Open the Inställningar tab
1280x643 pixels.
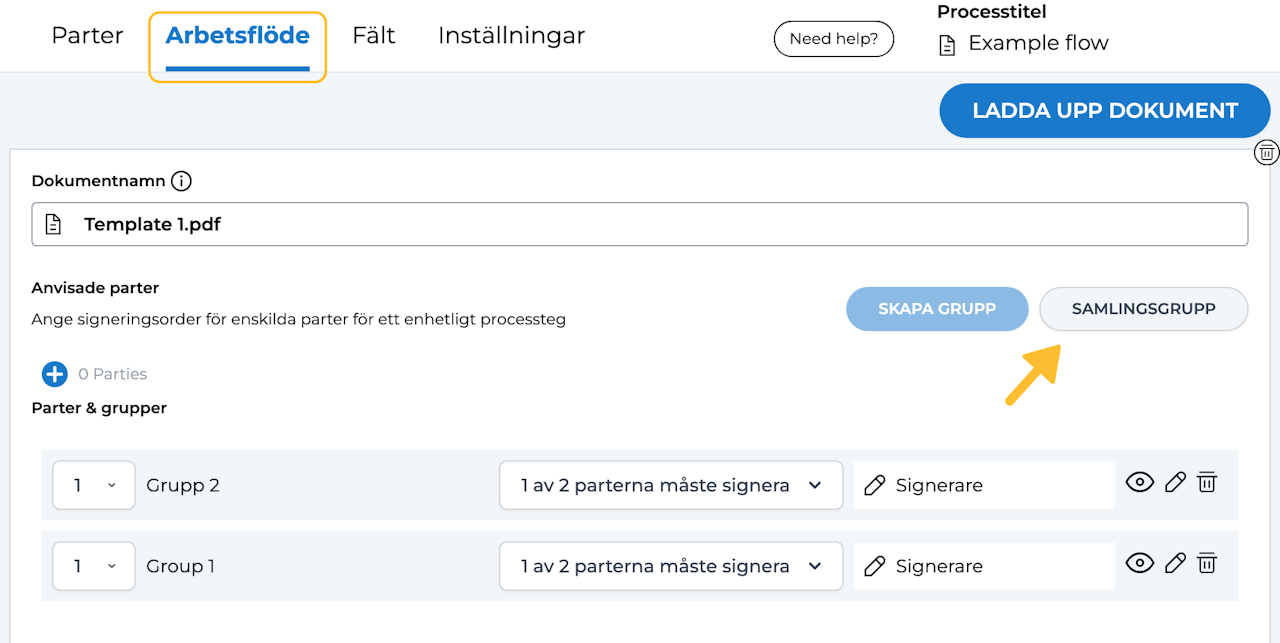click(x=511, y=36)
